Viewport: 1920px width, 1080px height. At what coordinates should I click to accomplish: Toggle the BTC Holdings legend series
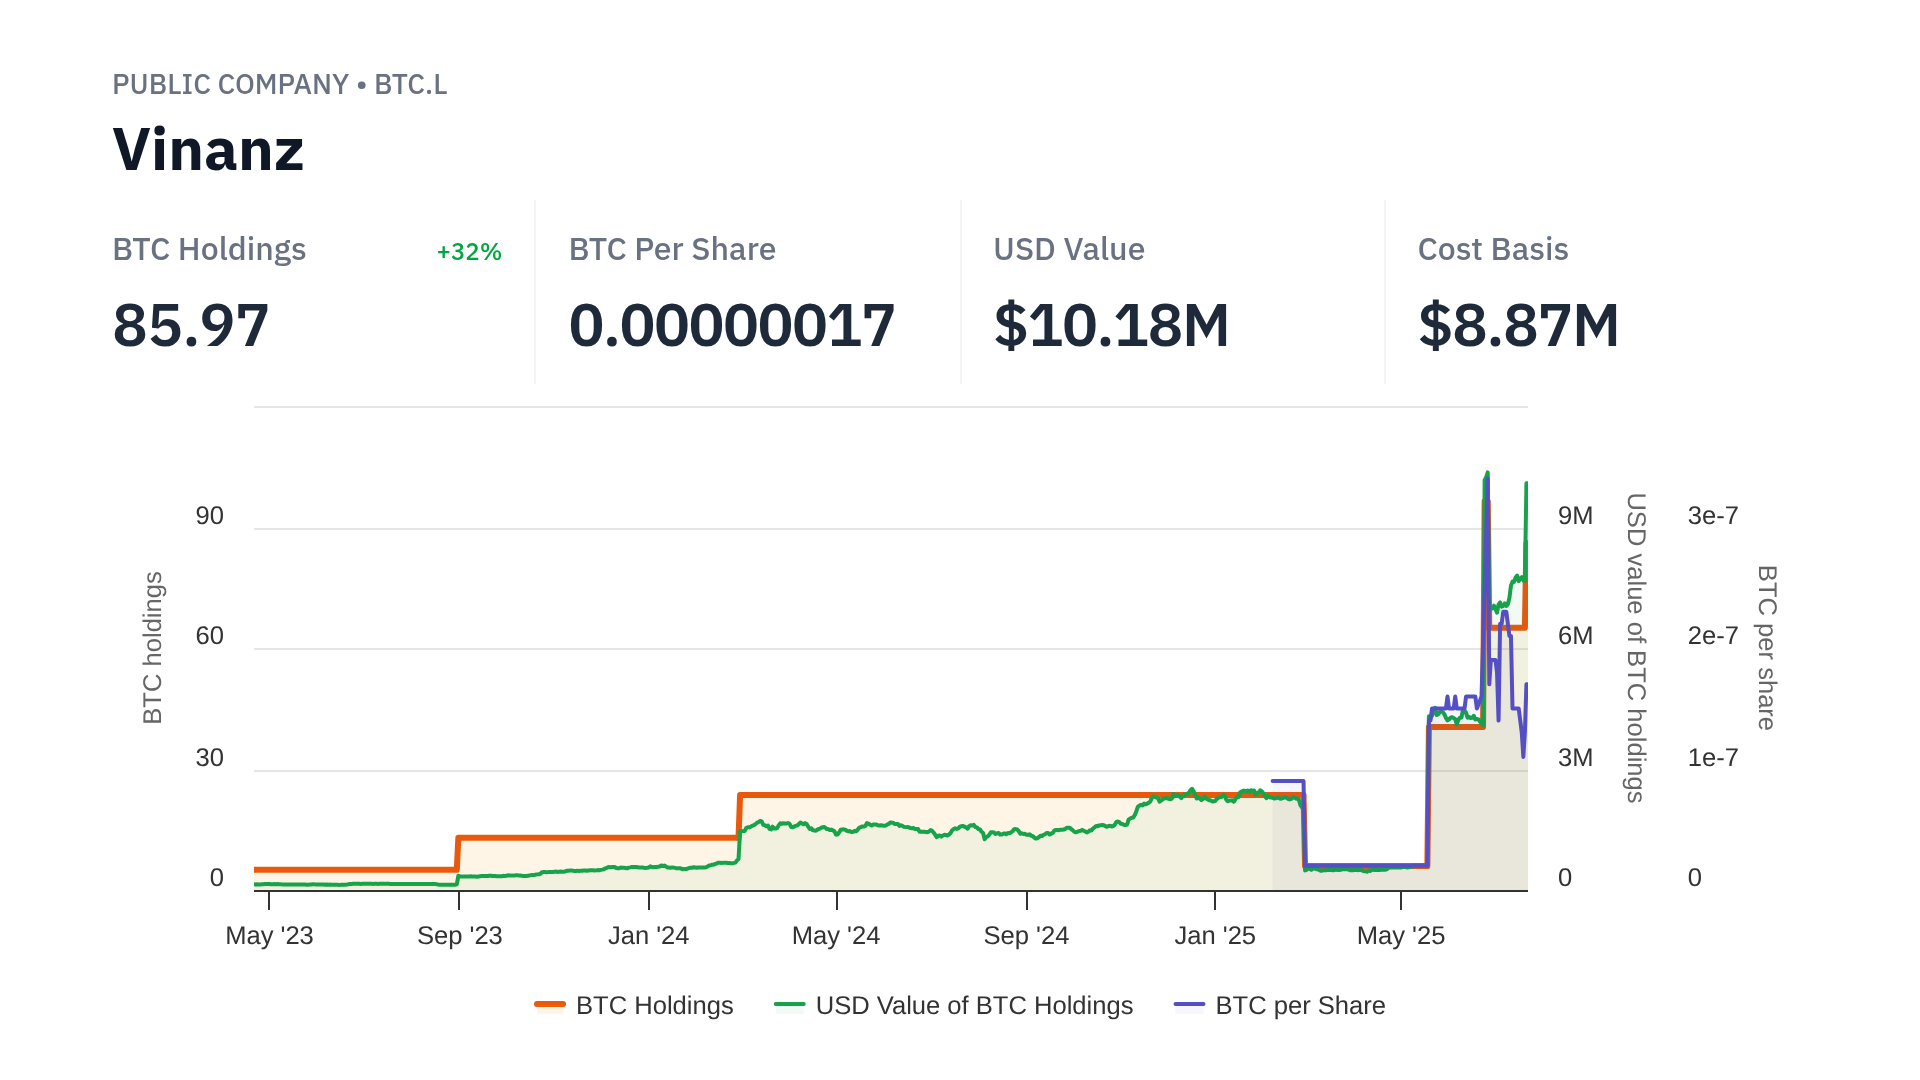[x=654, y=1005]
